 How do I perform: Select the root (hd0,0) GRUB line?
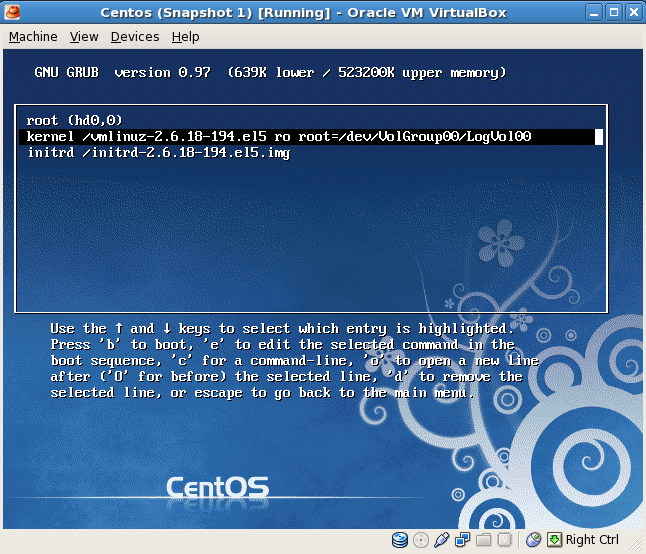coord(74,120)
